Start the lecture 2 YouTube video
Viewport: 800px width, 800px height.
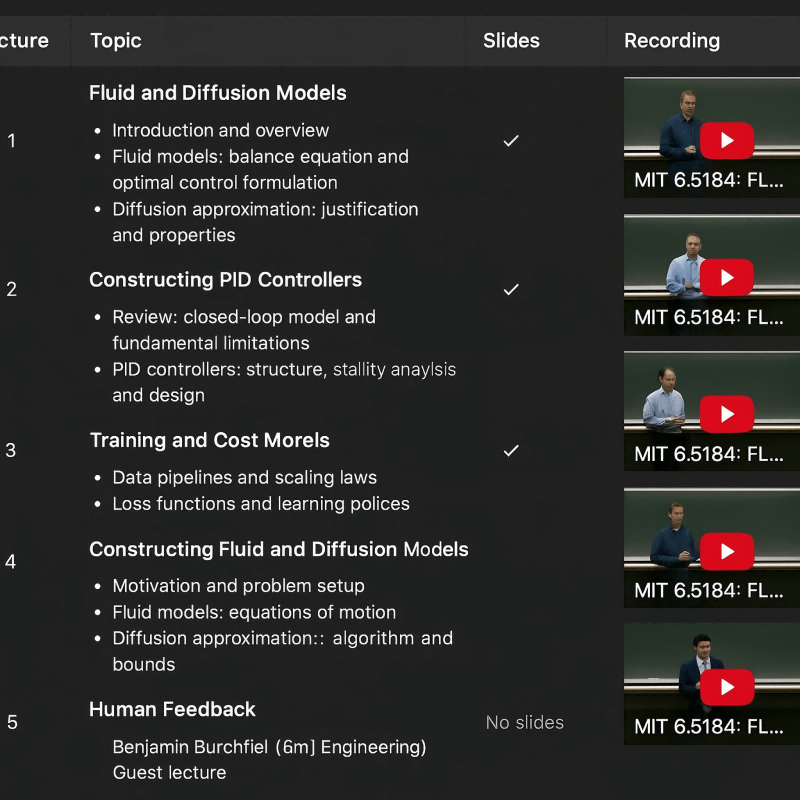click(x=726, y=277)
